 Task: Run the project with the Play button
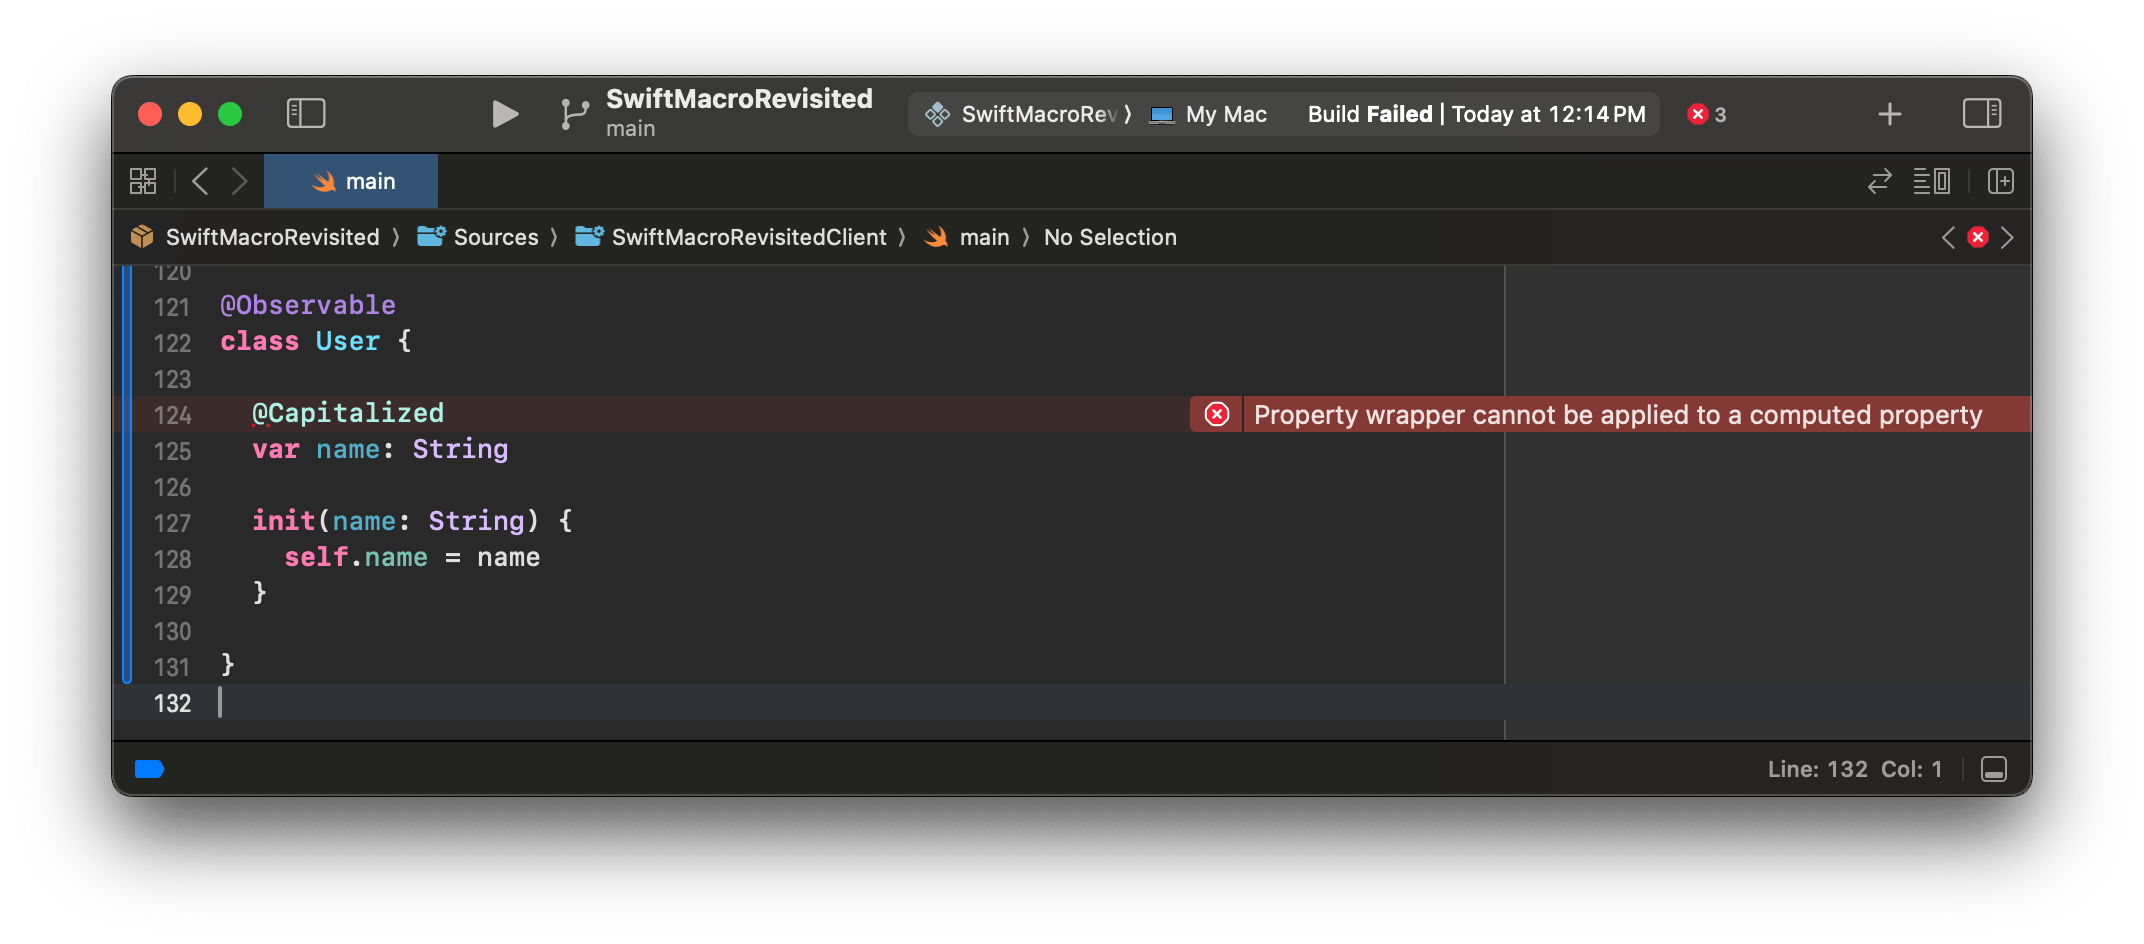505,114
